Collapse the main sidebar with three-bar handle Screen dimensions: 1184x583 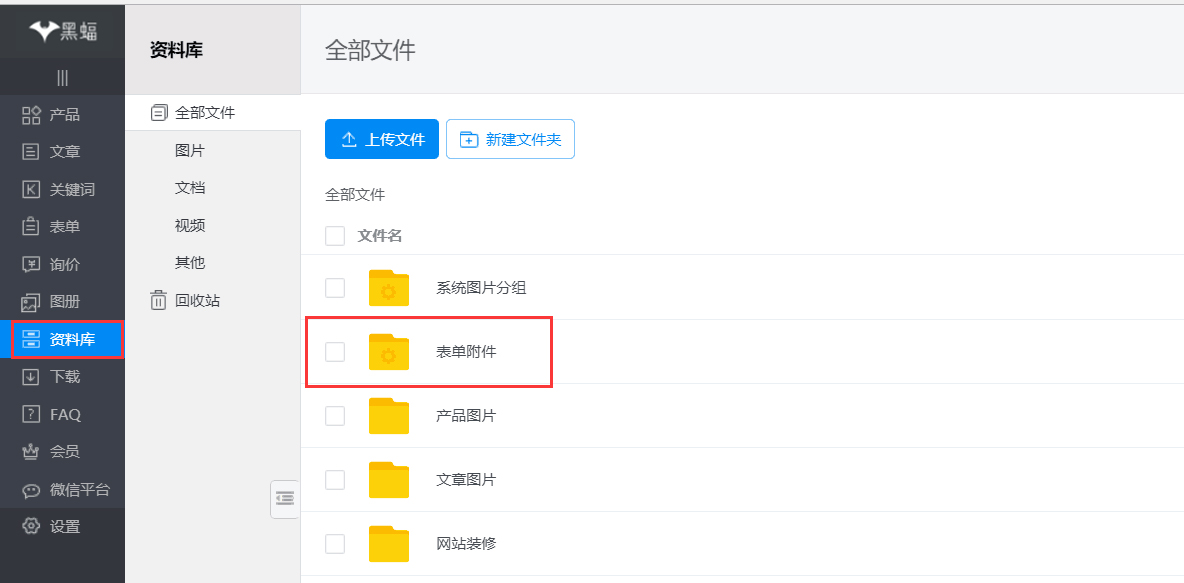point(62,78)
